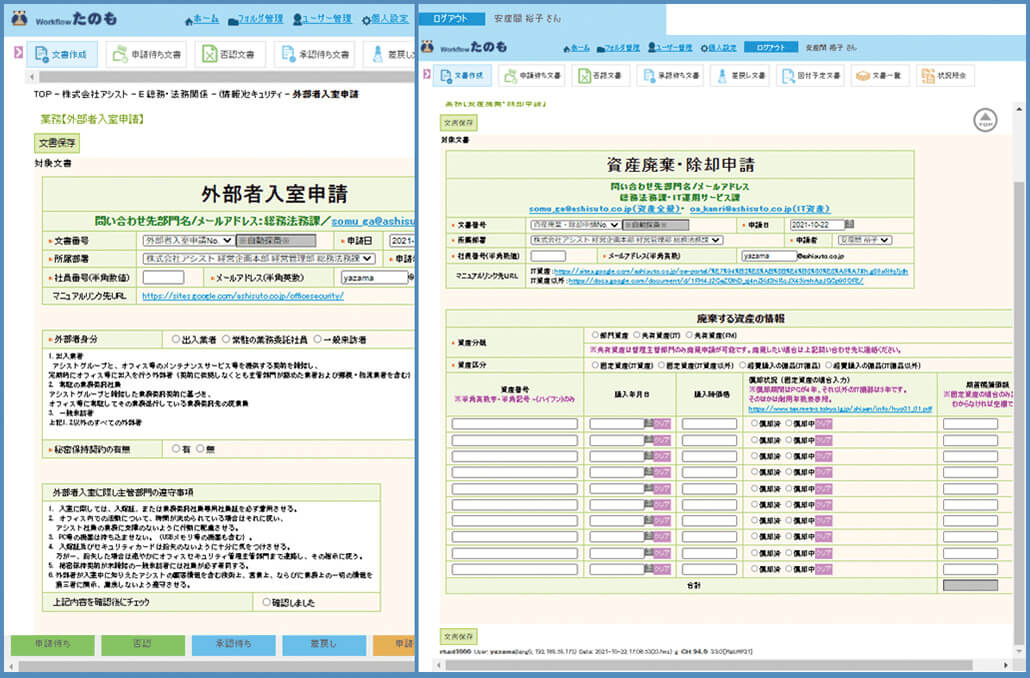Click ユーザー管理 link in right window header

[x=674, y=48]
